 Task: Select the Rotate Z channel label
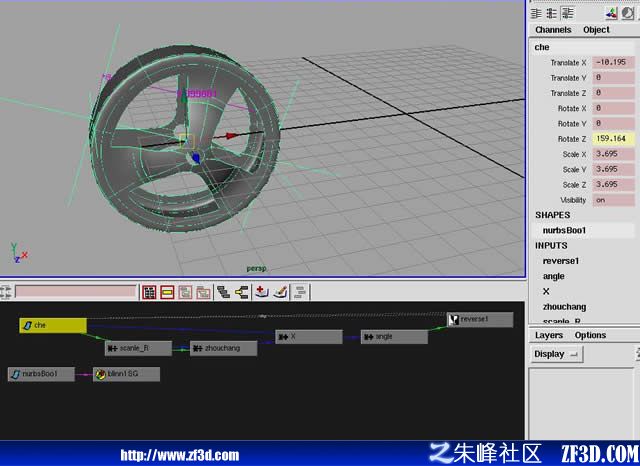572,139
